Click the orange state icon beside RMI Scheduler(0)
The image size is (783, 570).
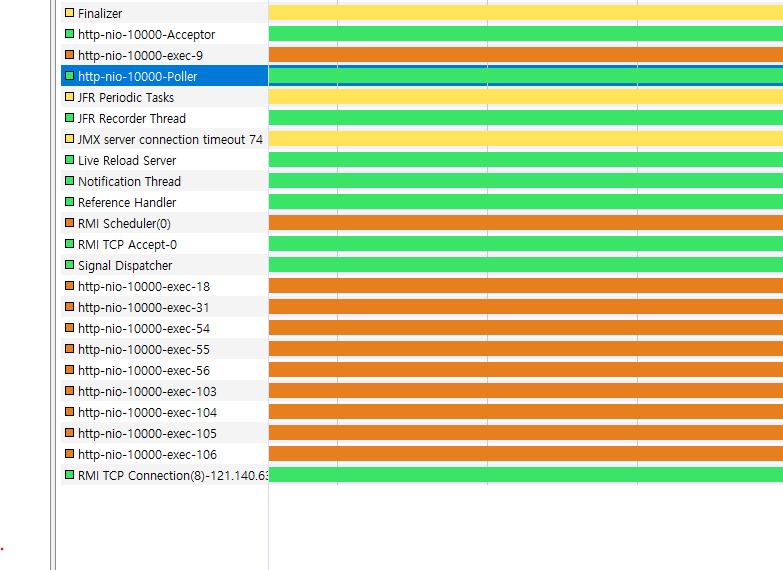(x=69, y=222)
